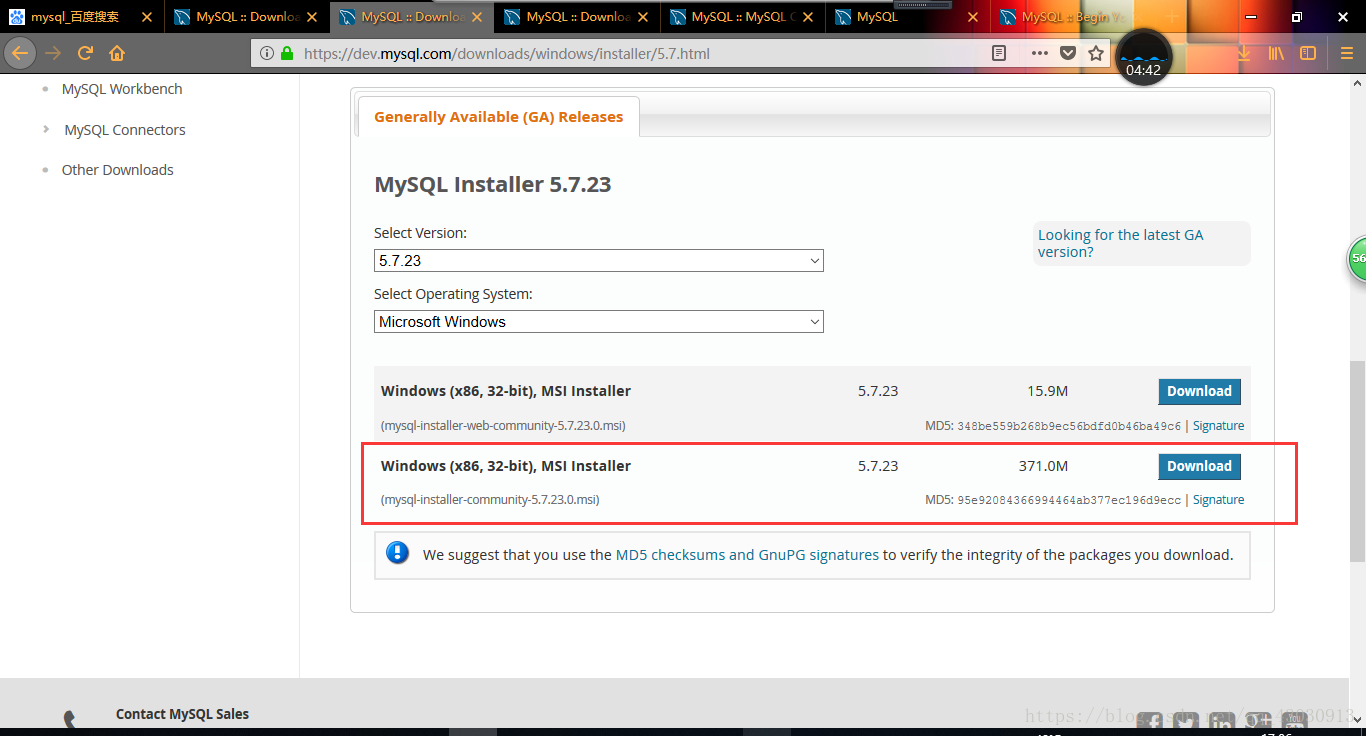Open the Library bookshelf icon
Image resolution: width=1366 pixels, height=736 pixels.
pyautogui.click(x=1276, y=53)
